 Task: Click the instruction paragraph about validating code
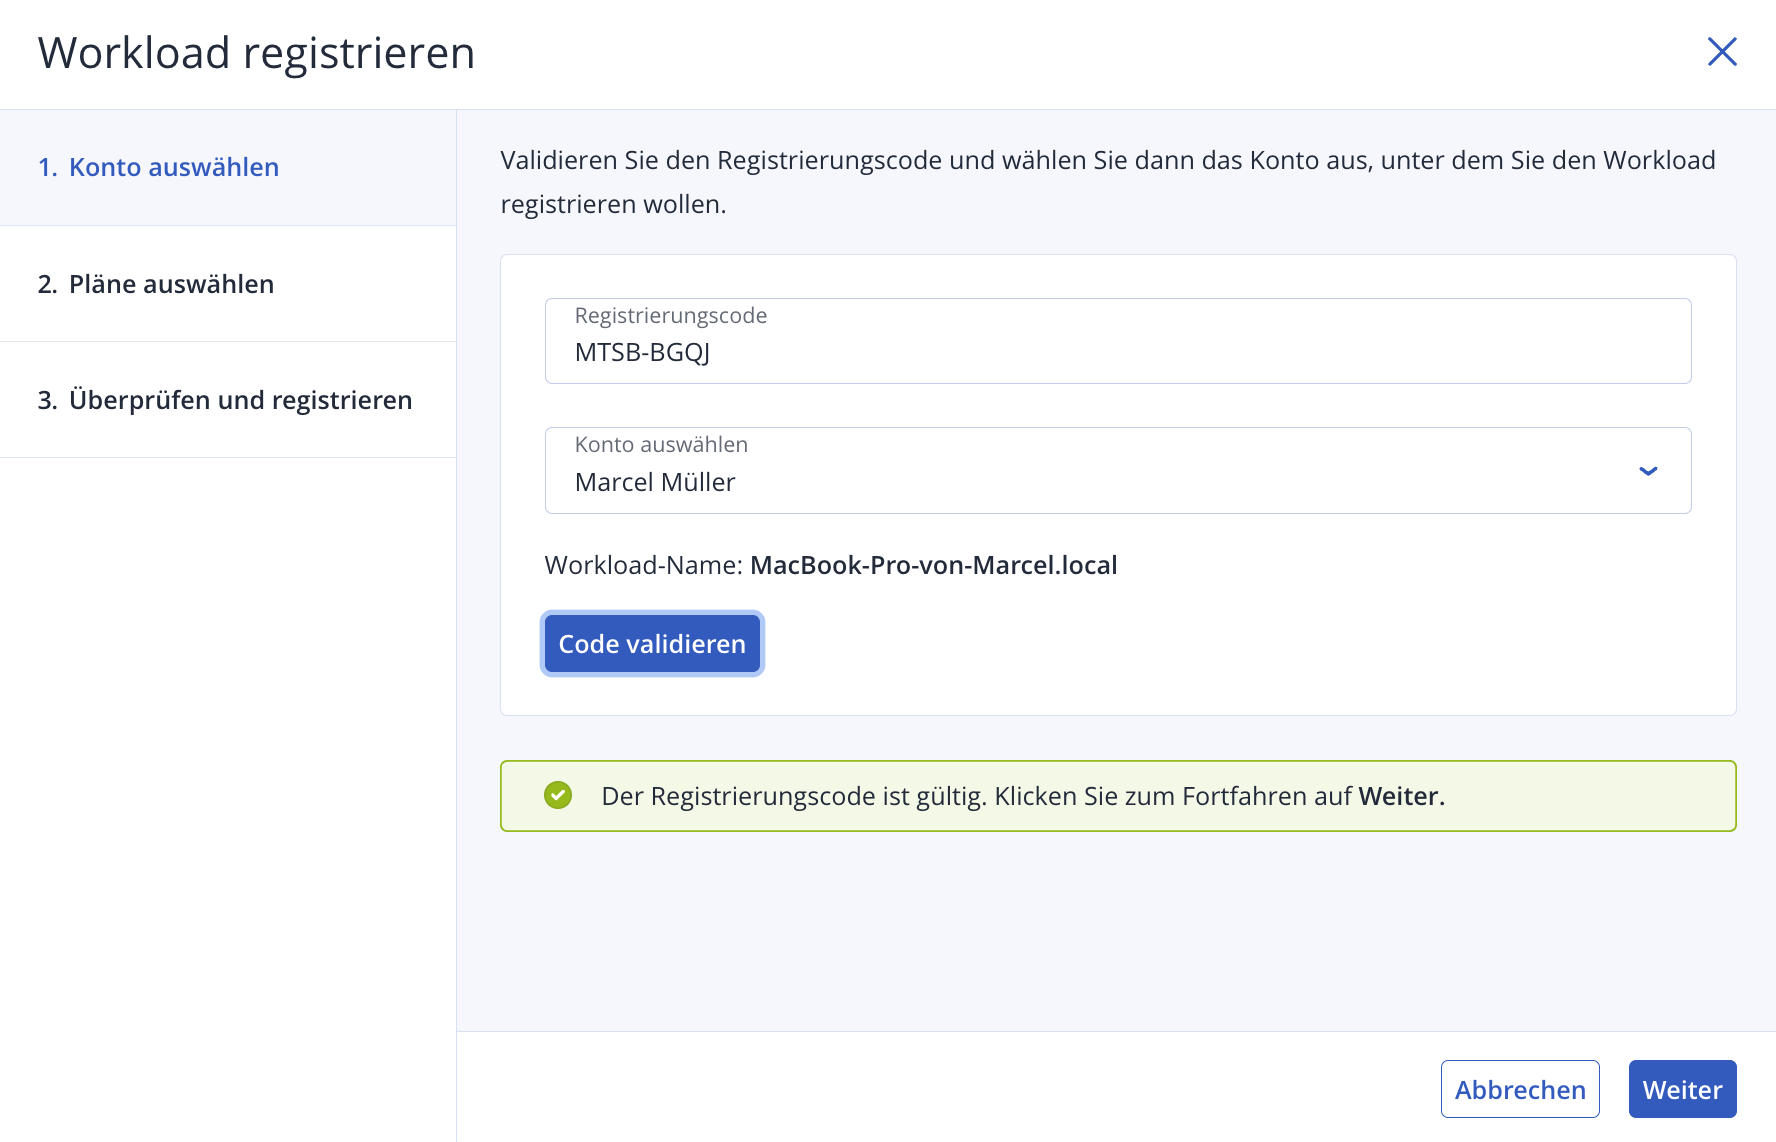coord(1107,181)
